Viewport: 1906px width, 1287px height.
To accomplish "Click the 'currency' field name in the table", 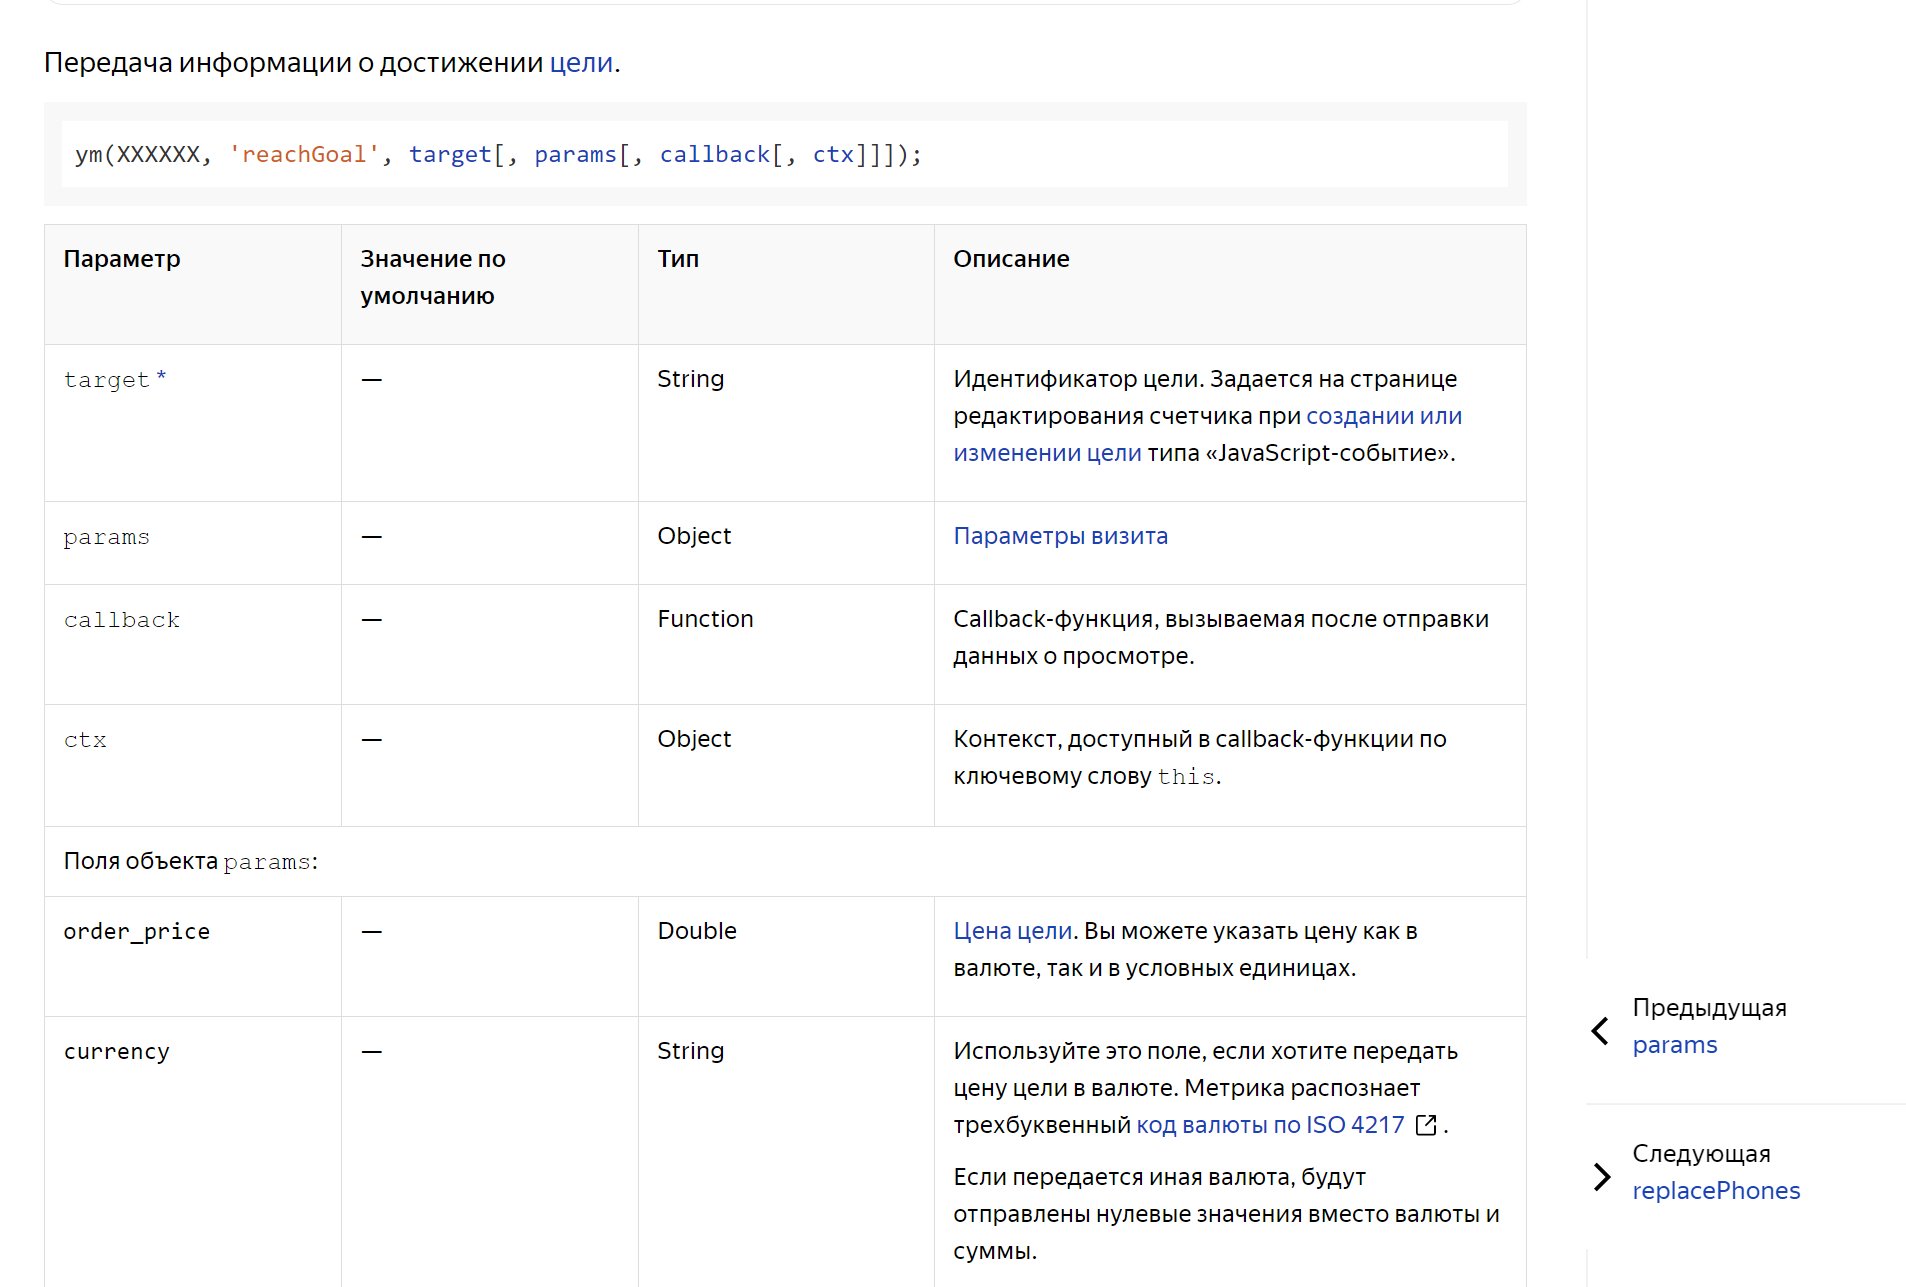I will [x=117, y=1052].
